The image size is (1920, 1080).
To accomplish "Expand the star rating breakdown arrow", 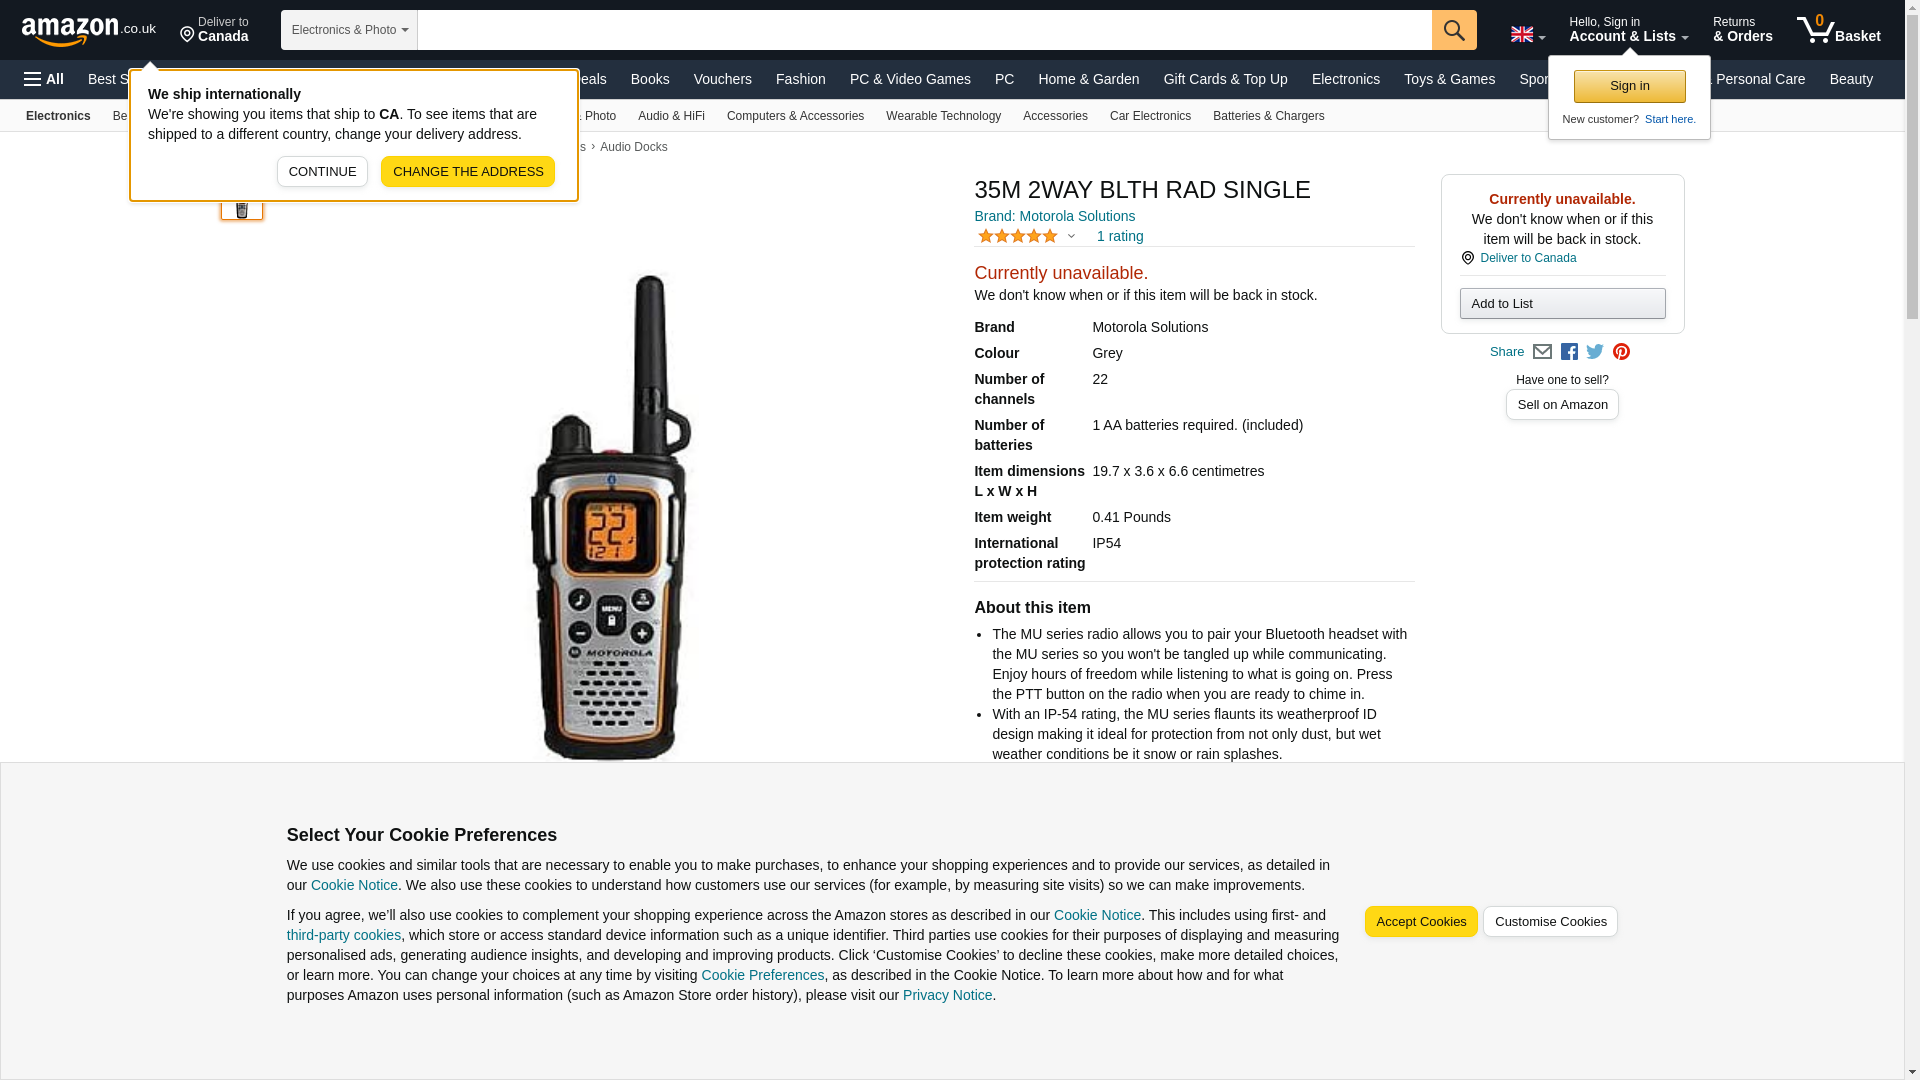I will tap(1071, 237).
